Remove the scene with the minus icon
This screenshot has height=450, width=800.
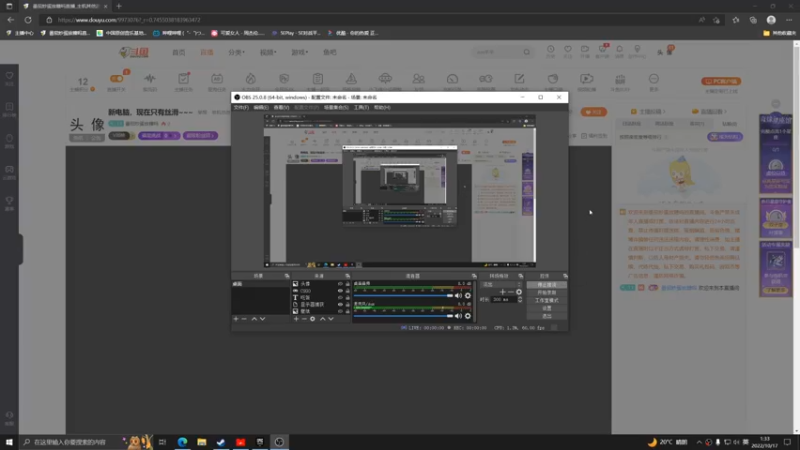pos(244,319)
